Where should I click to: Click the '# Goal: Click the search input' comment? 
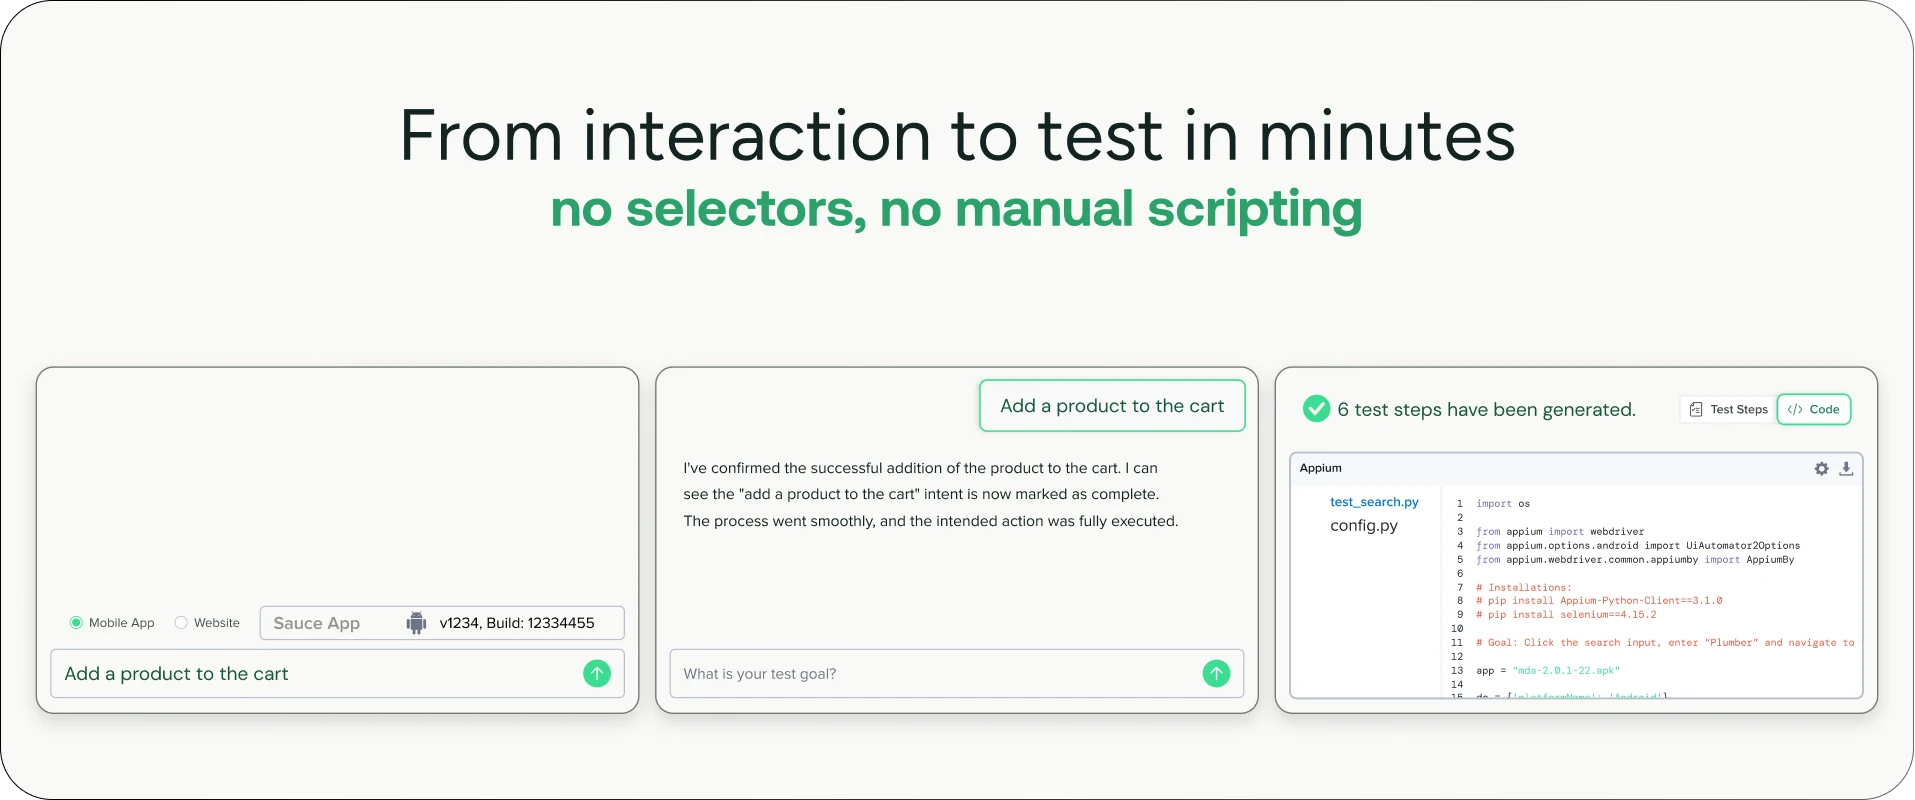click(x=1665, y=643)
